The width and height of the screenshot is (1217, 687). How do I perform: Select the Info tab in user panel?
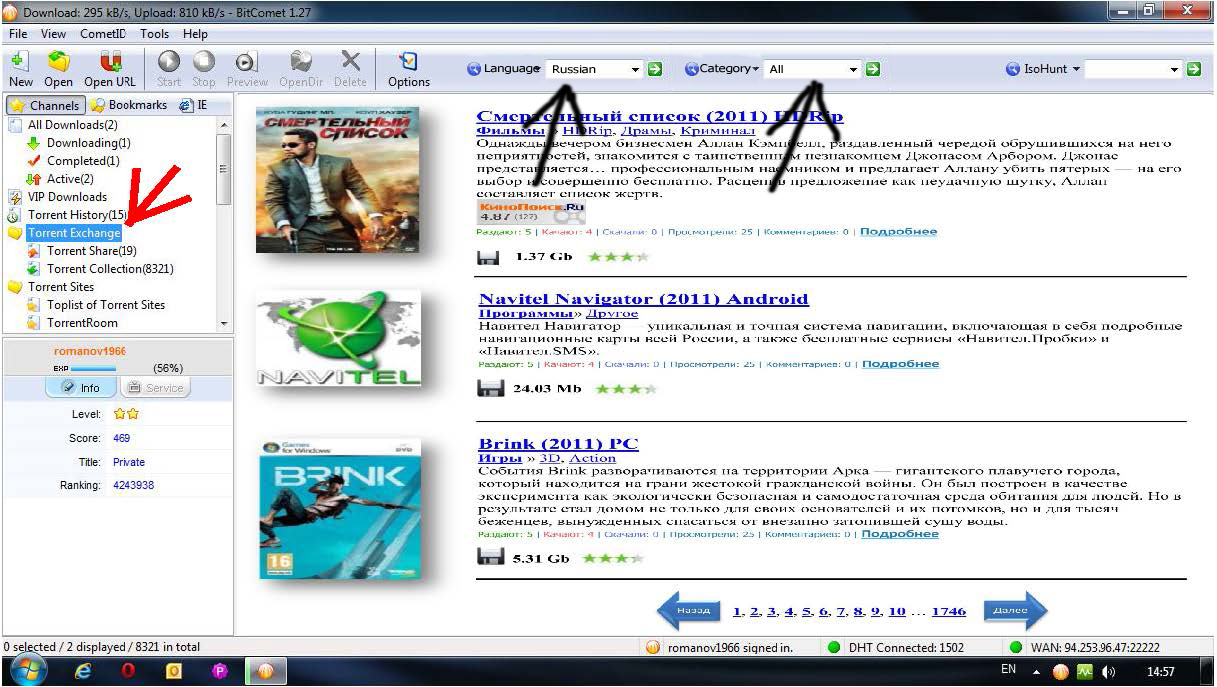tap(81, 387)
